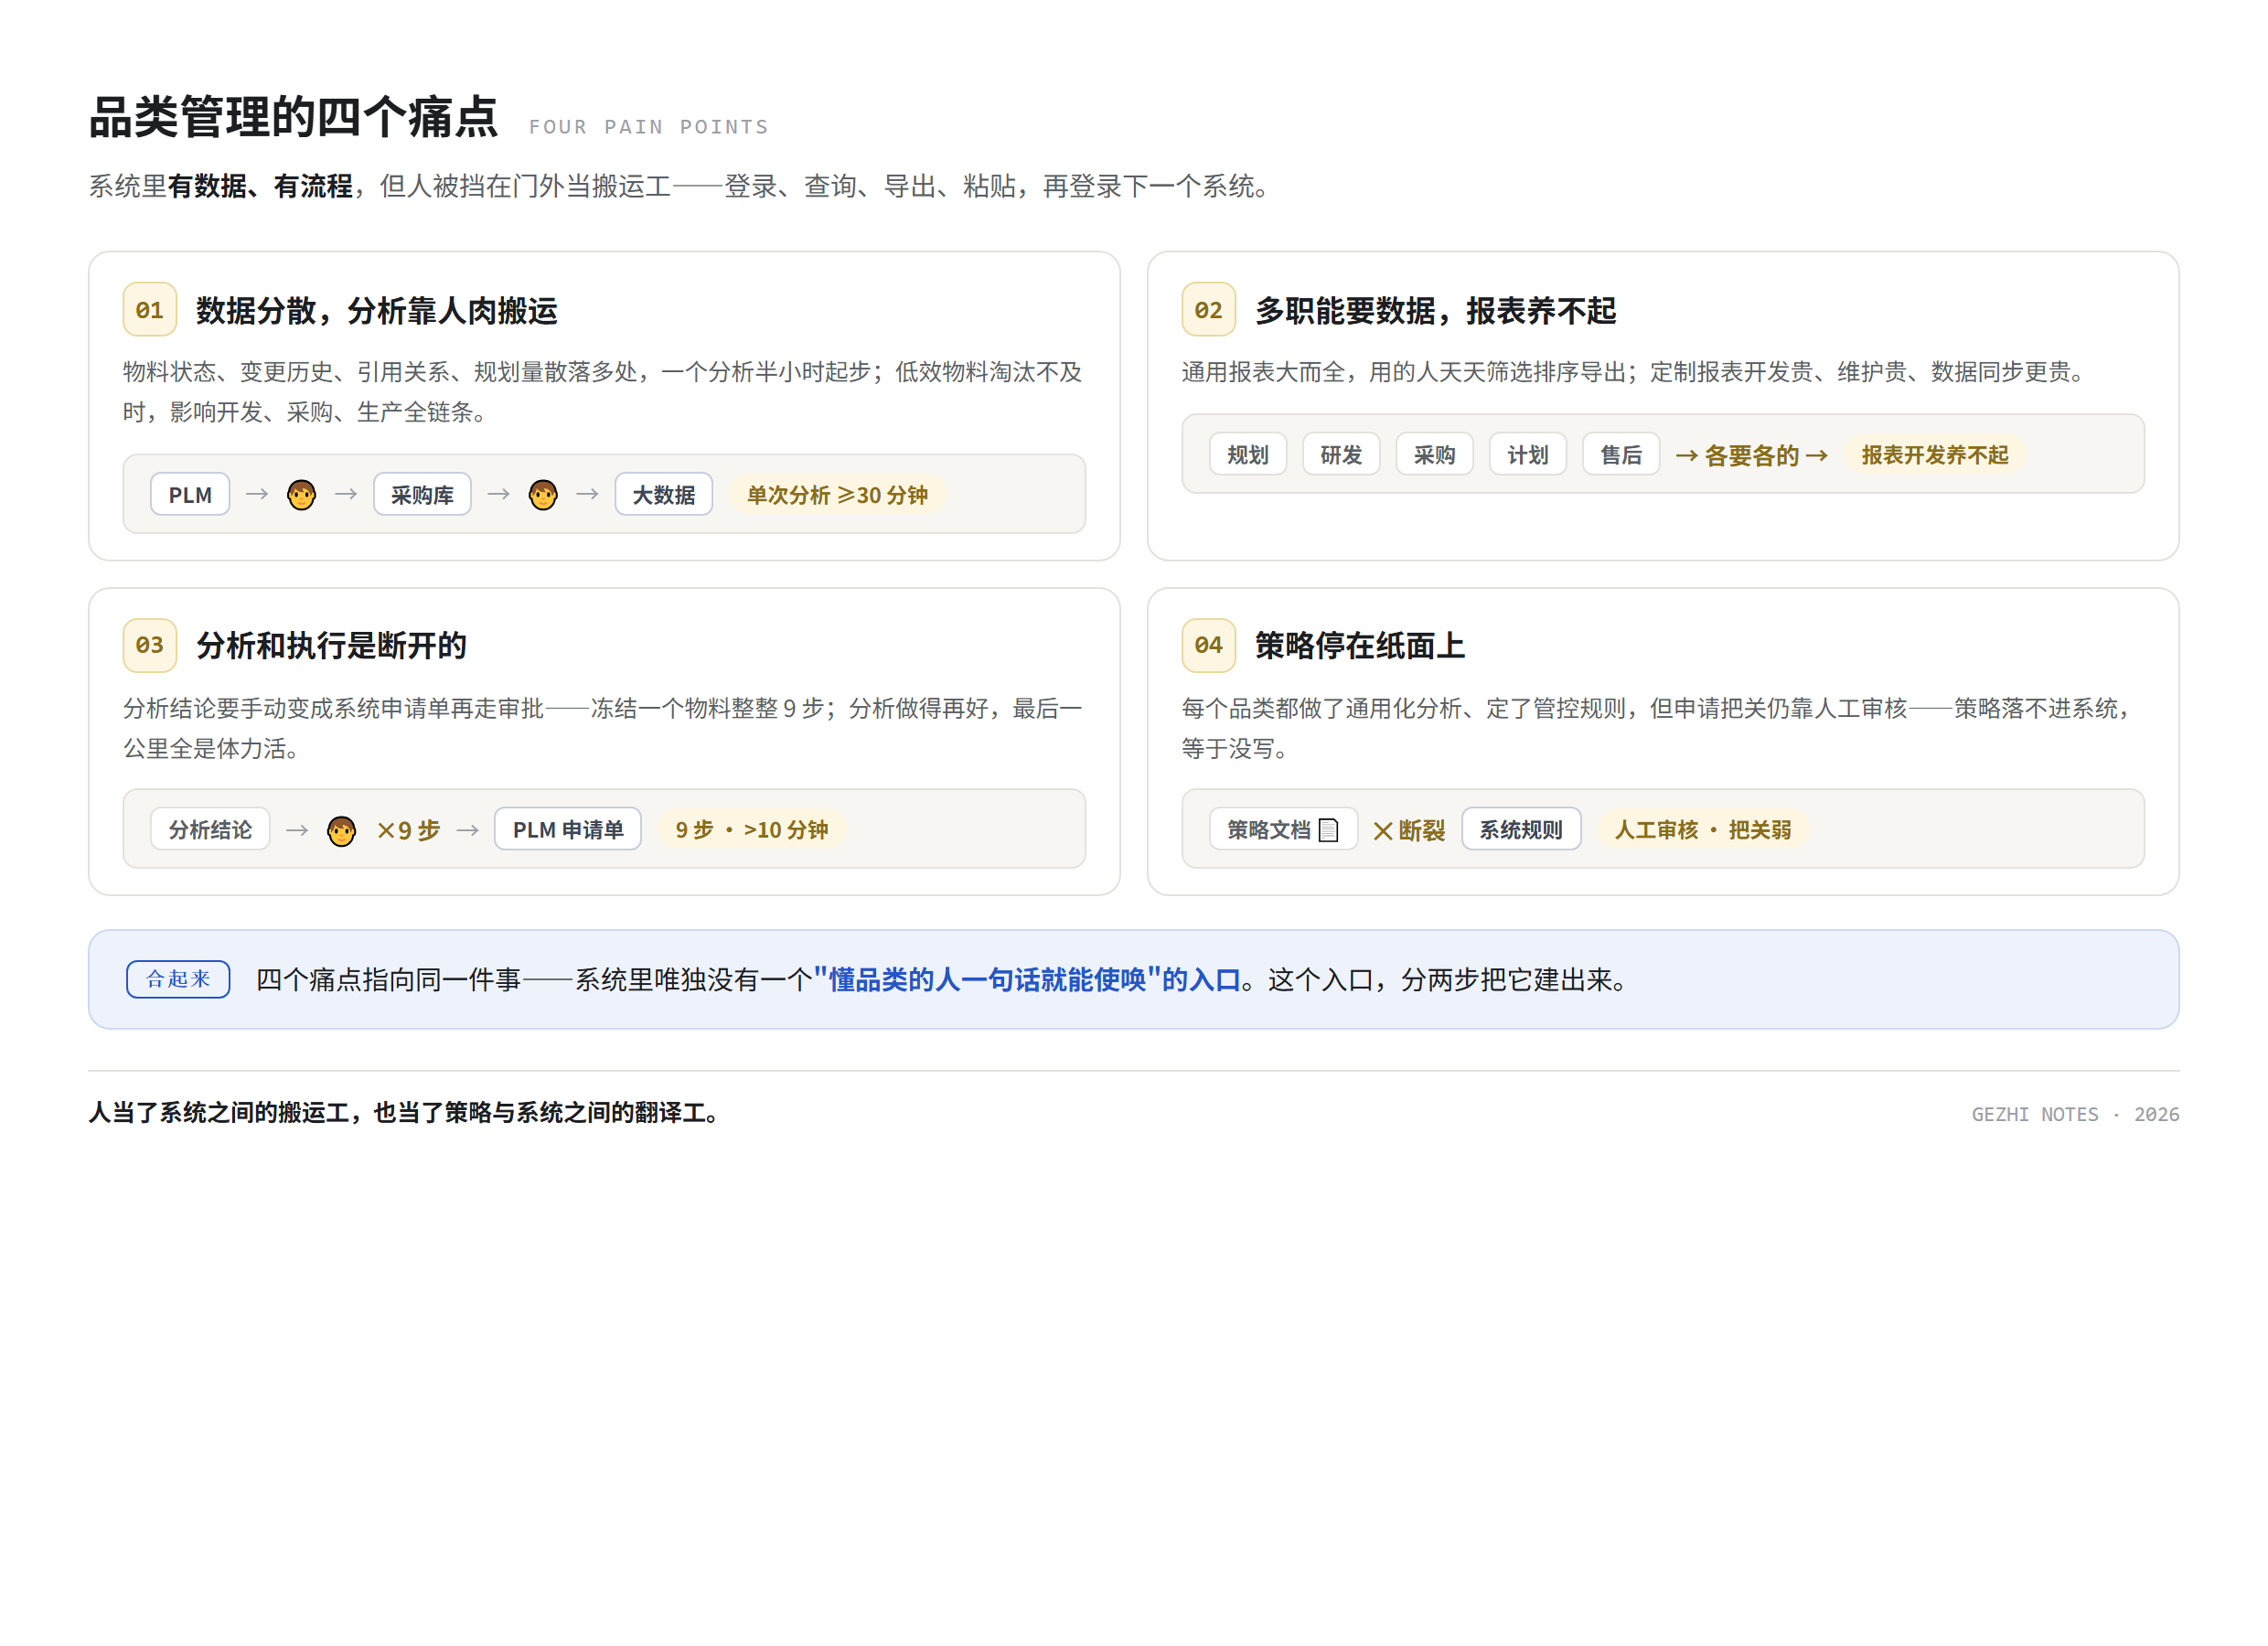
Task: Click the footer sentence 人当了系统之间的搬运工
Action: tap(407, 1113)
